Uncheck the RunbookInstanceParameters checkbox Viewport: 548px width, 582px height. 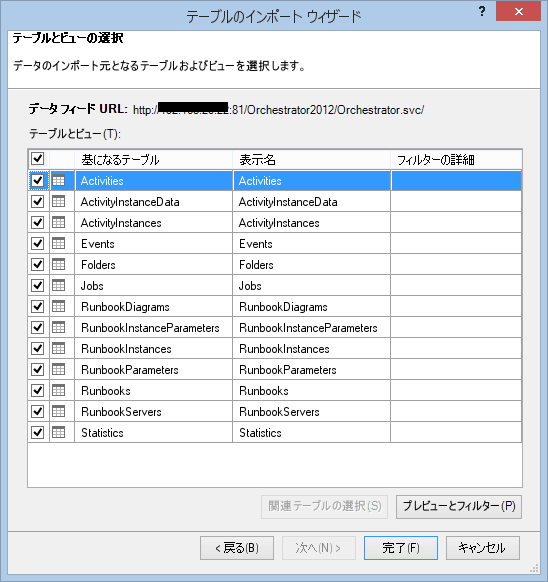click(37, 327)
